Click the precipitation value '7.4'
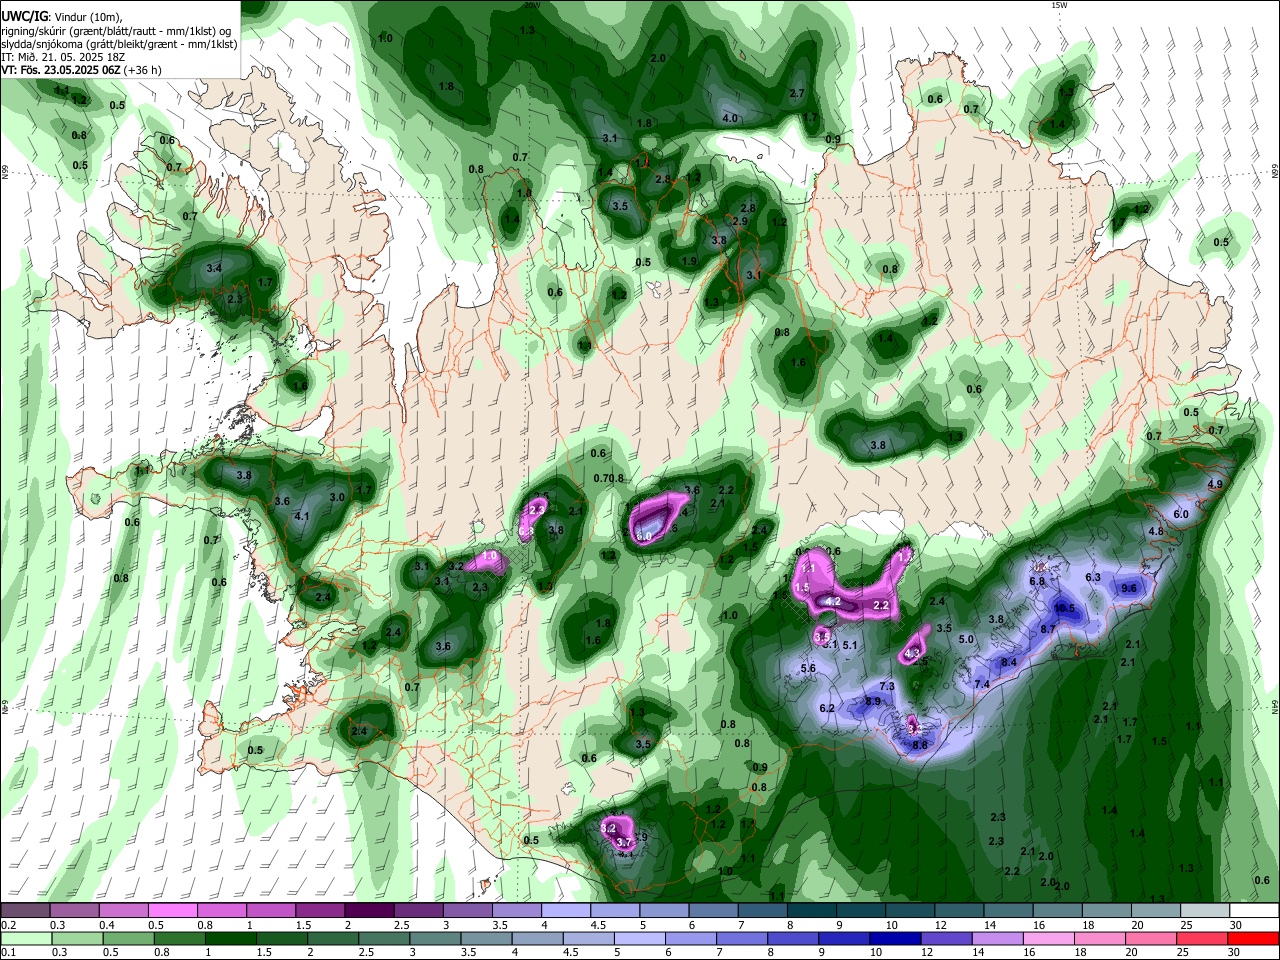1280x960 pixels. 982,684
